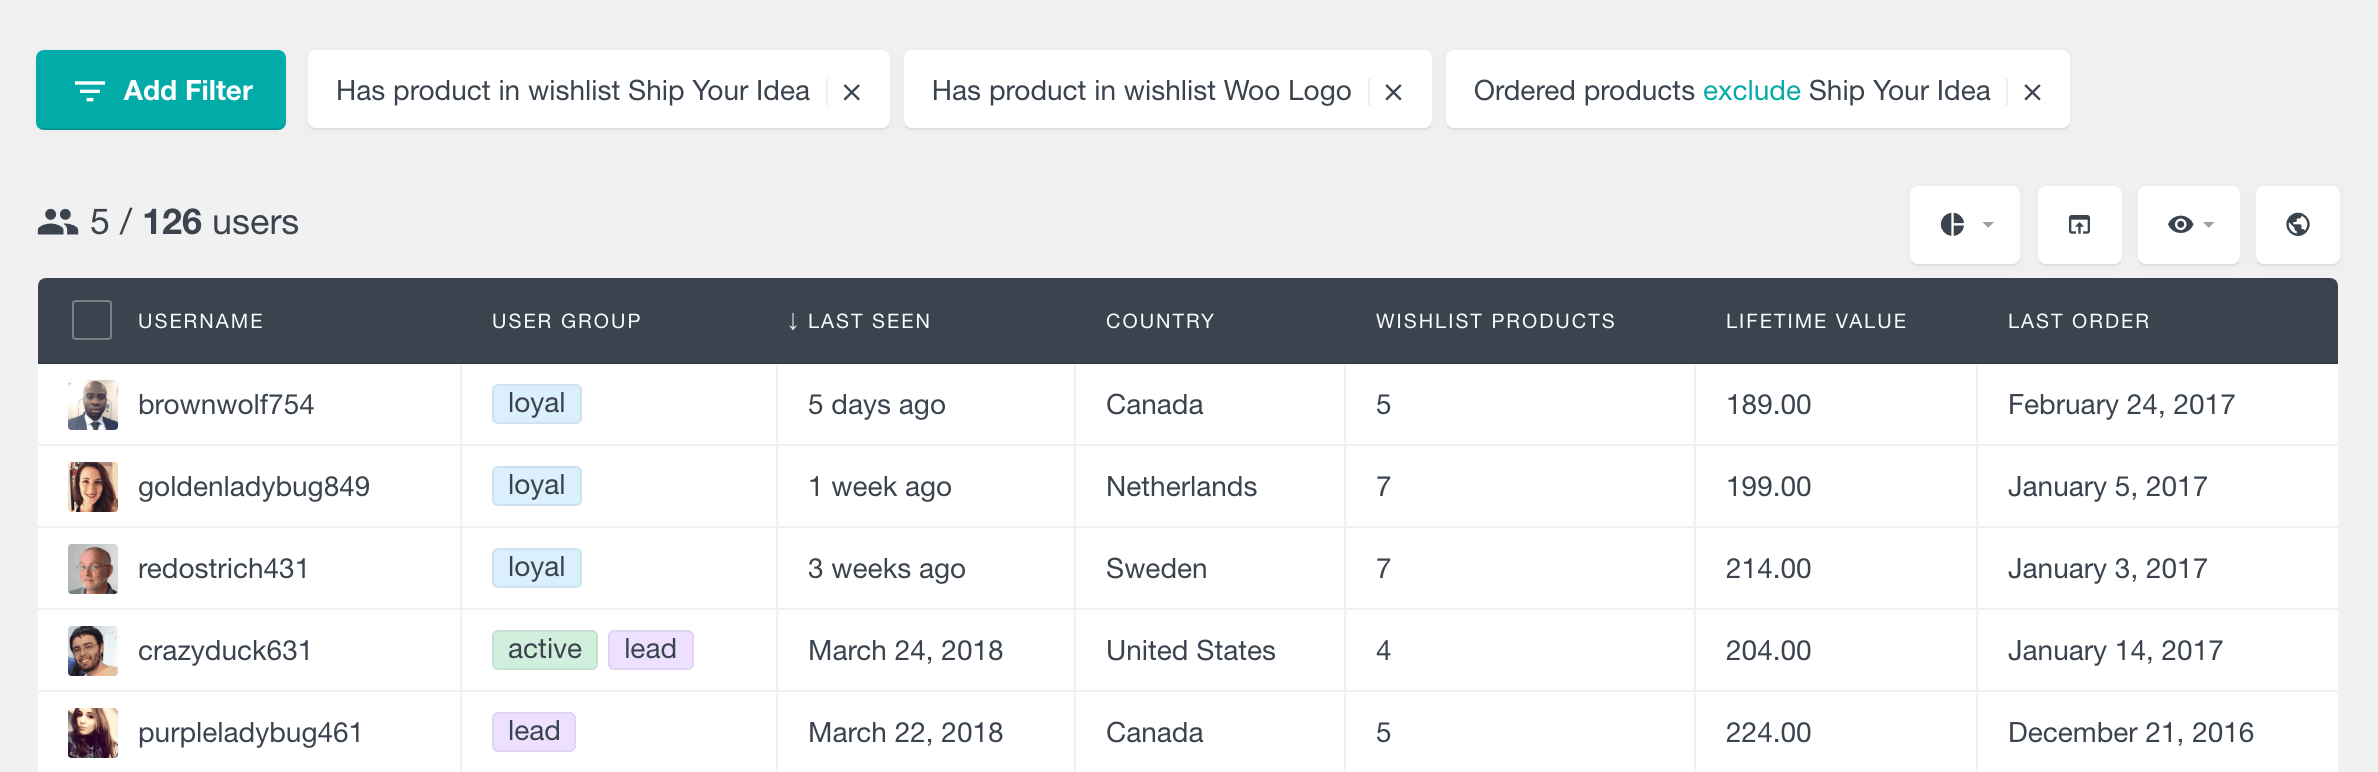Sort by Wishlist Products column

pyautogui.click(x=1495, y=321)
